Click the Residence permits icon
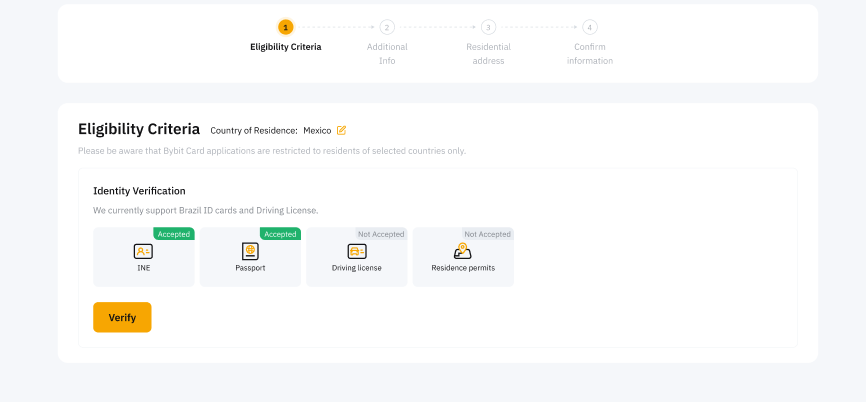 [462, 251]
